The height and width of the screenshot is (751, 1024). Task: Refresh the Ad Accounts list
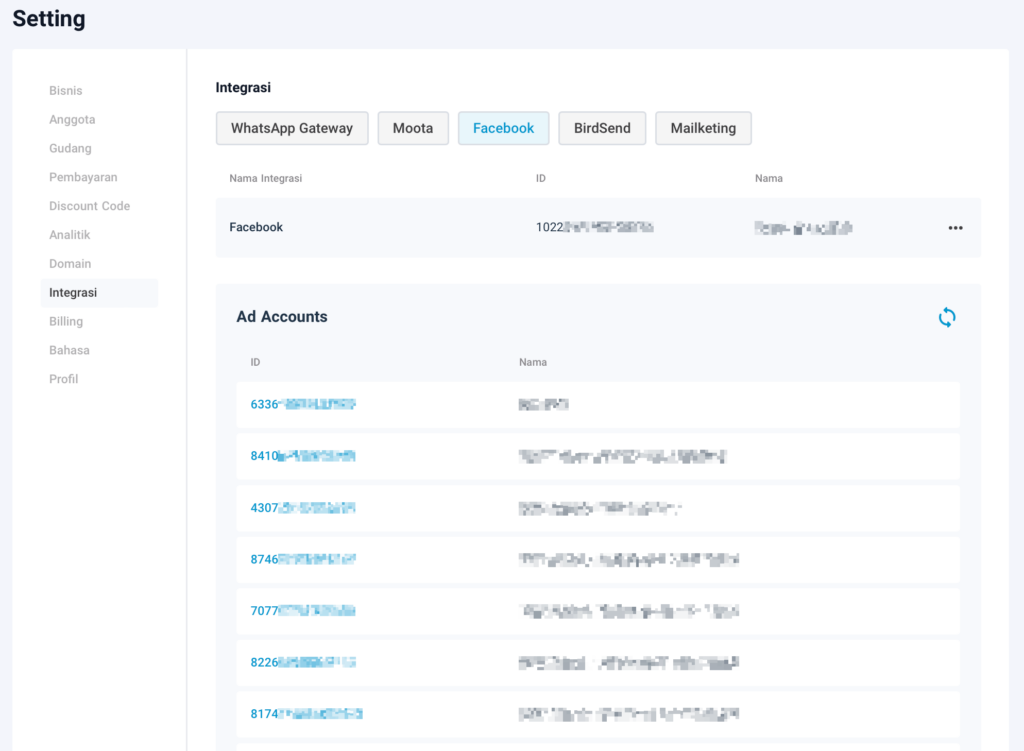(946, 317)
